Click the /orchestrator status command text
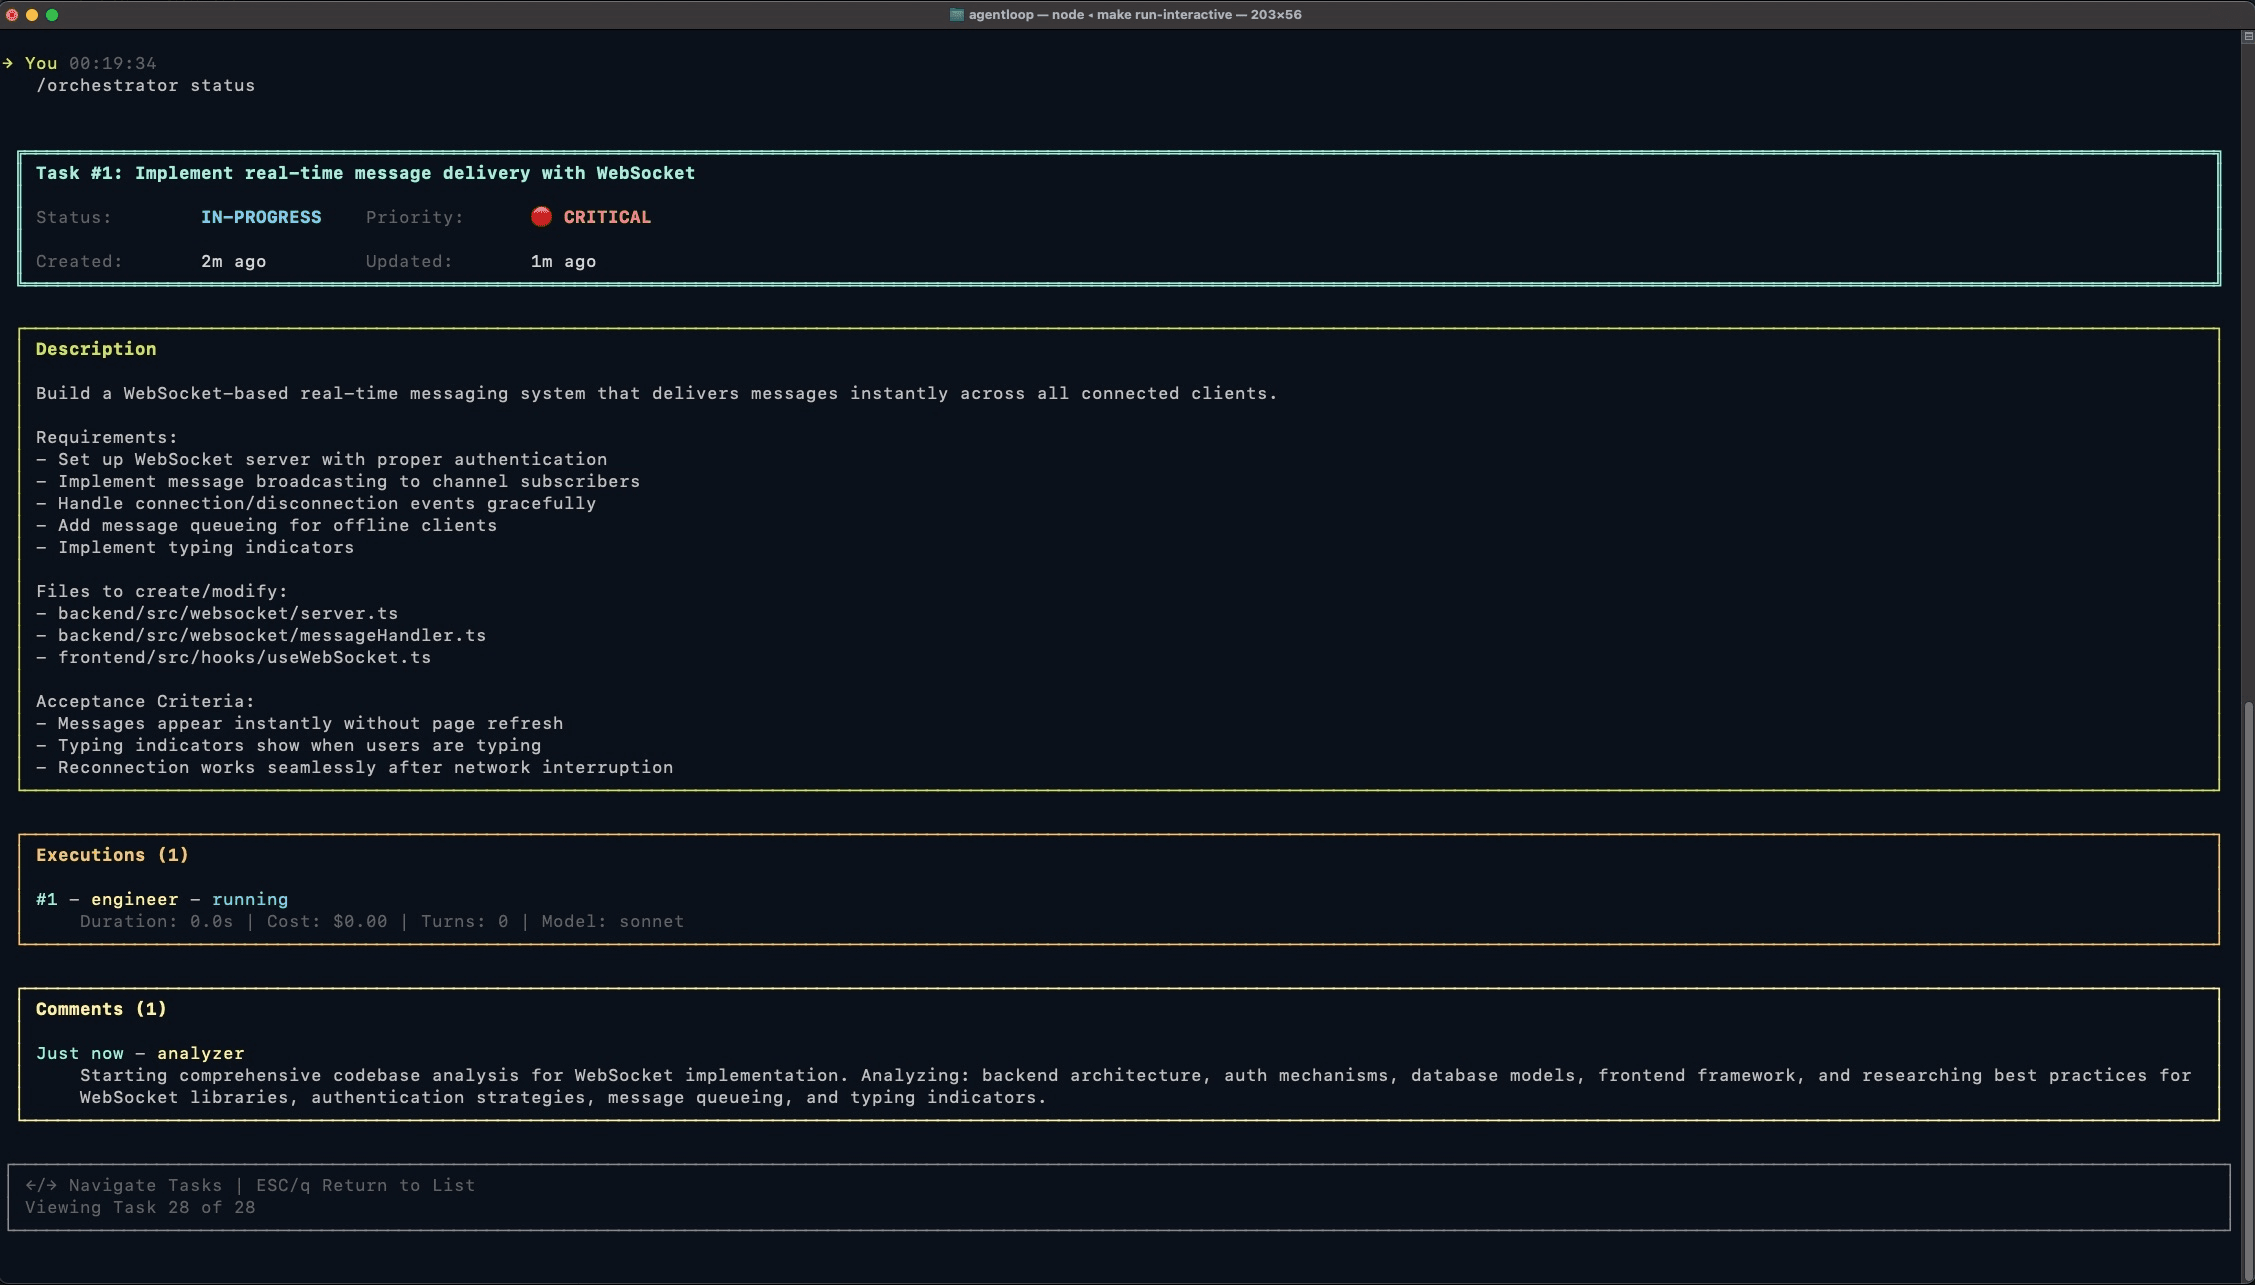The width and height of the screenshot is (2255, 1285). click(144, 85)
